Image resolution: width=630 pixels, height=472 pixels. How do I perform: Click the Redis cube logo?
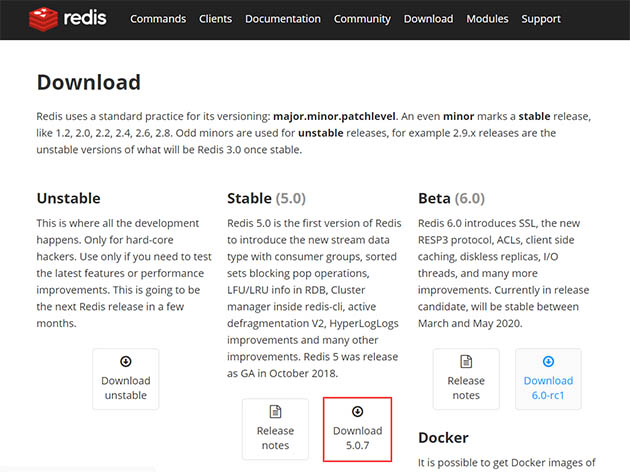(43, 19)
